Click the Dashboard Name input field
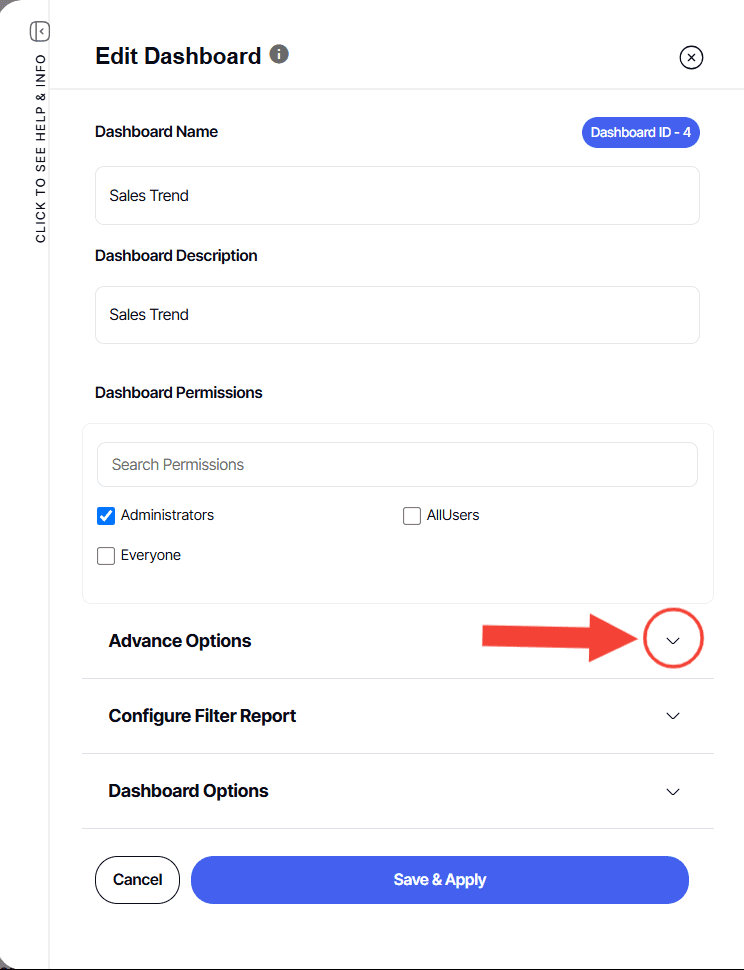The image size is (744, 970). pyautogui.click(x=397, y=196)
